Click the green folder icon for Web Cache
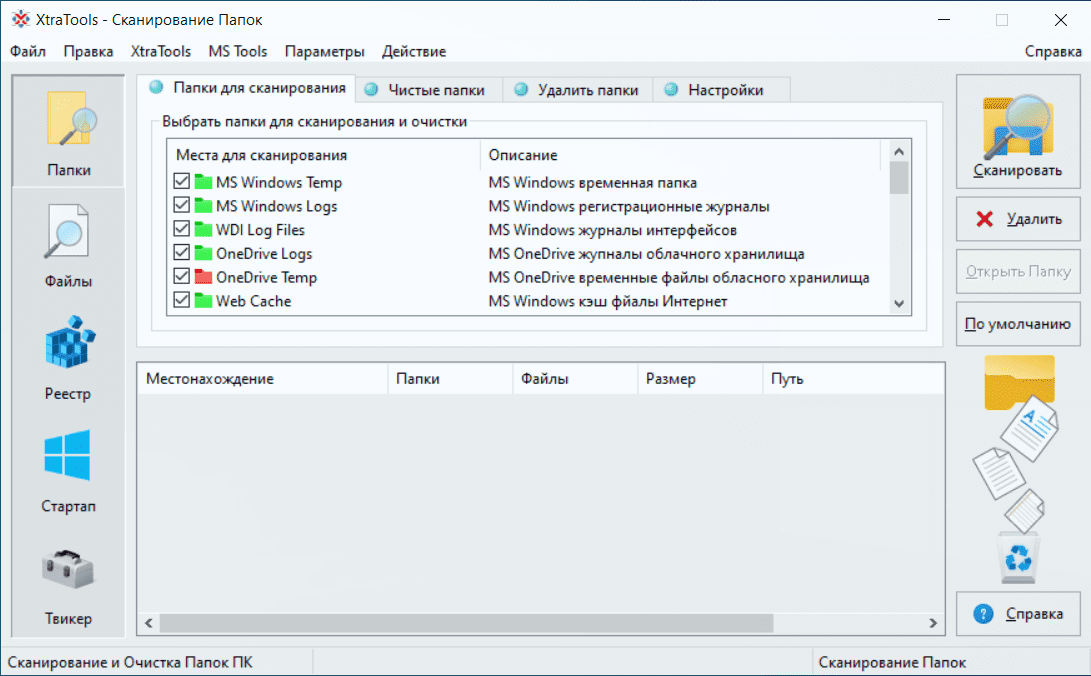This screenshot has height=676, width=1091. coord(203,300)
